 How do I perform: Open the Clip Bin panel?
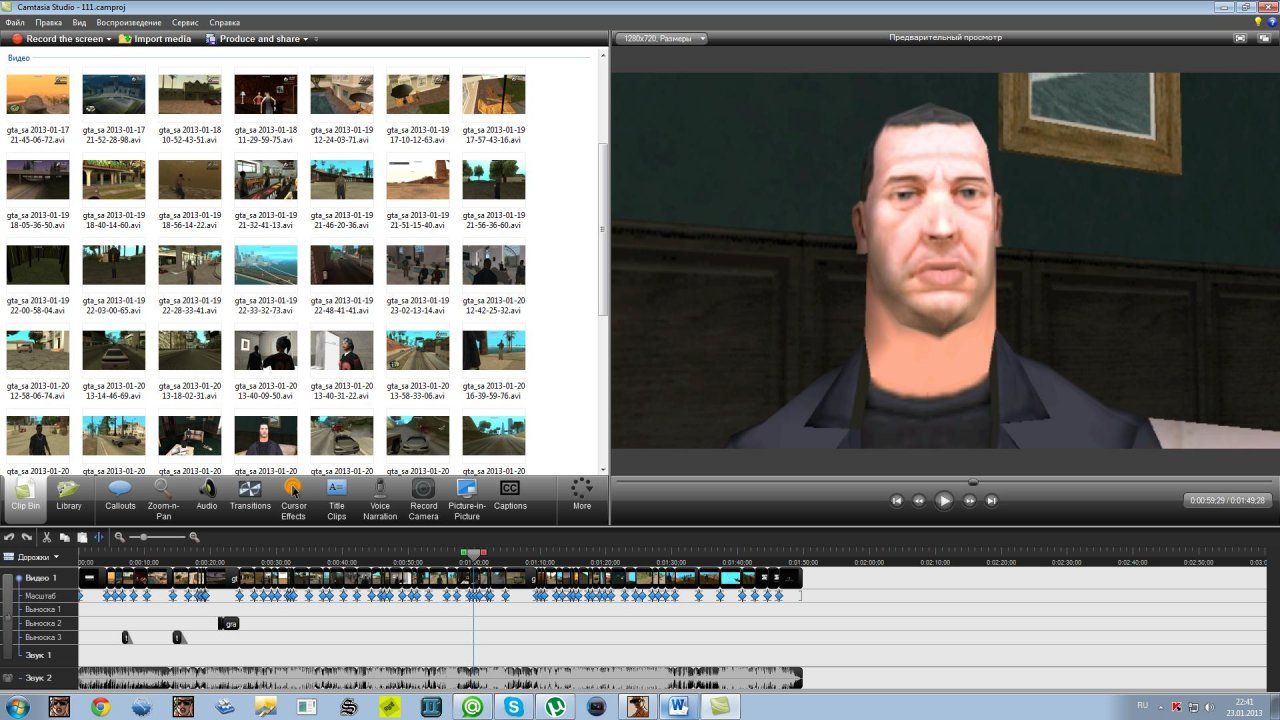pyautogui.click(x=26, y=498)
